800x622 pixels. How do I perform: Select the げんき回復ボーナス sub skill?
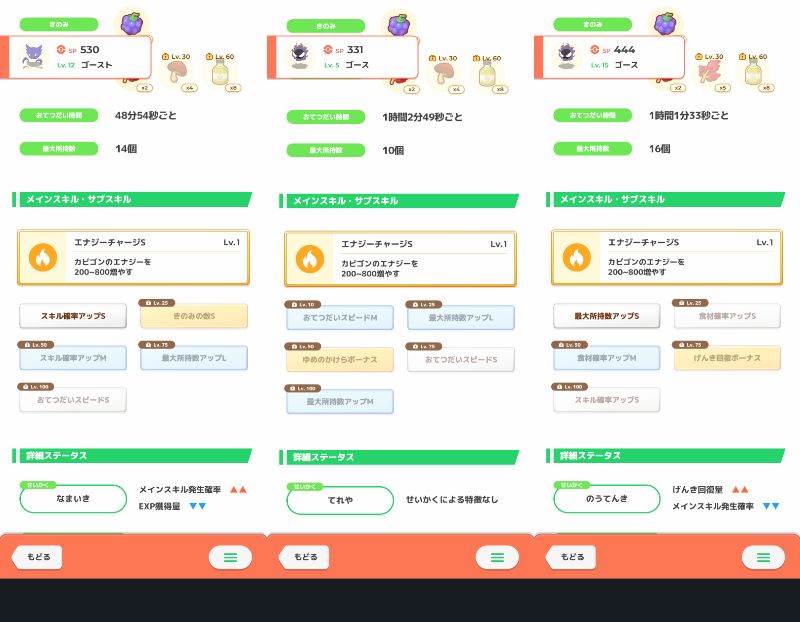[x=728, y=358]
